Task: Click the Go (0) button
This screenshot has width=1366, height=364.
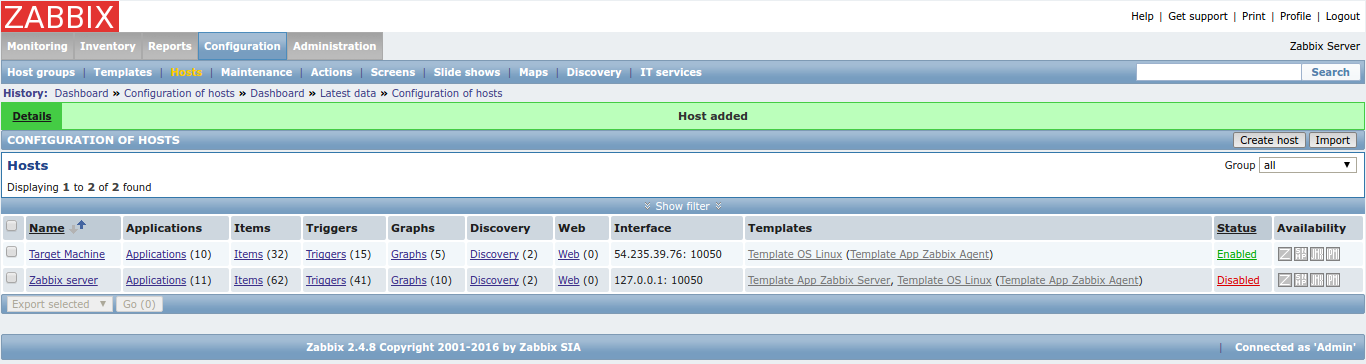Action: point(139,304)
